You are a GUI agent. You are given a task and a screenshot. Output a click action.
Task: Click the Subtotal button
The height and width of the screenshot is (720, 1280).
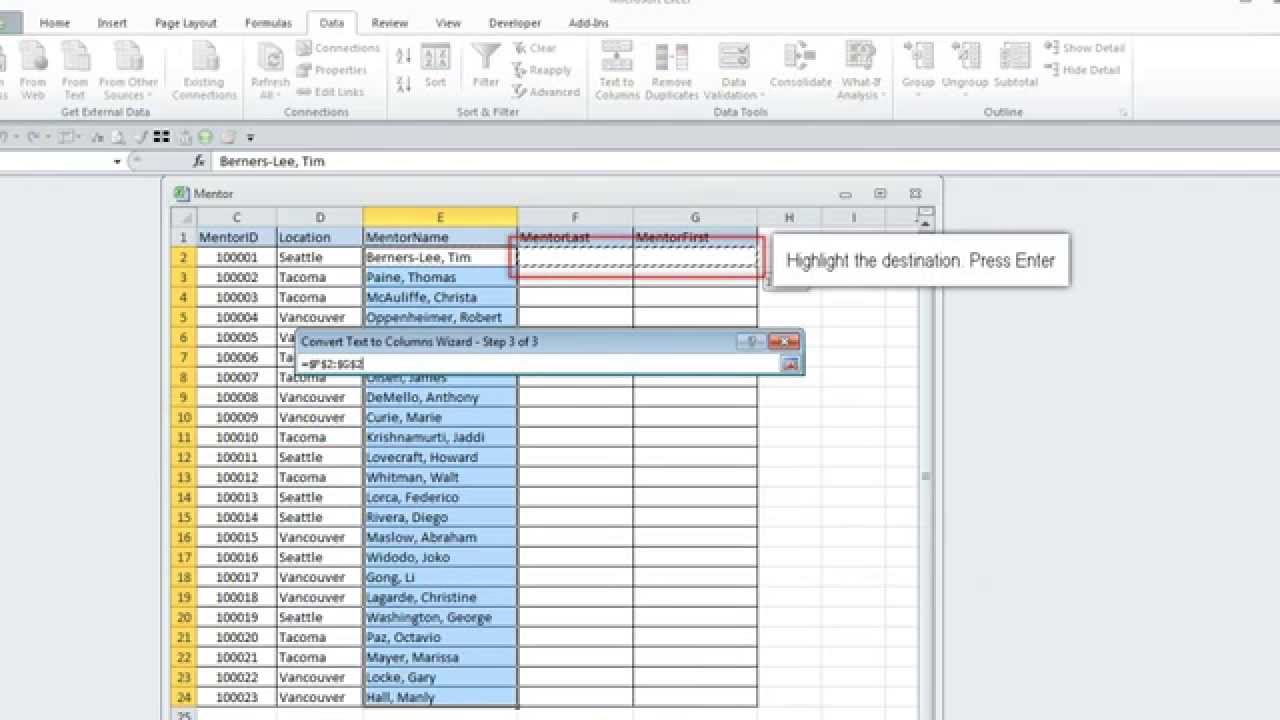pyautogui.click(x=1015, y=66)
